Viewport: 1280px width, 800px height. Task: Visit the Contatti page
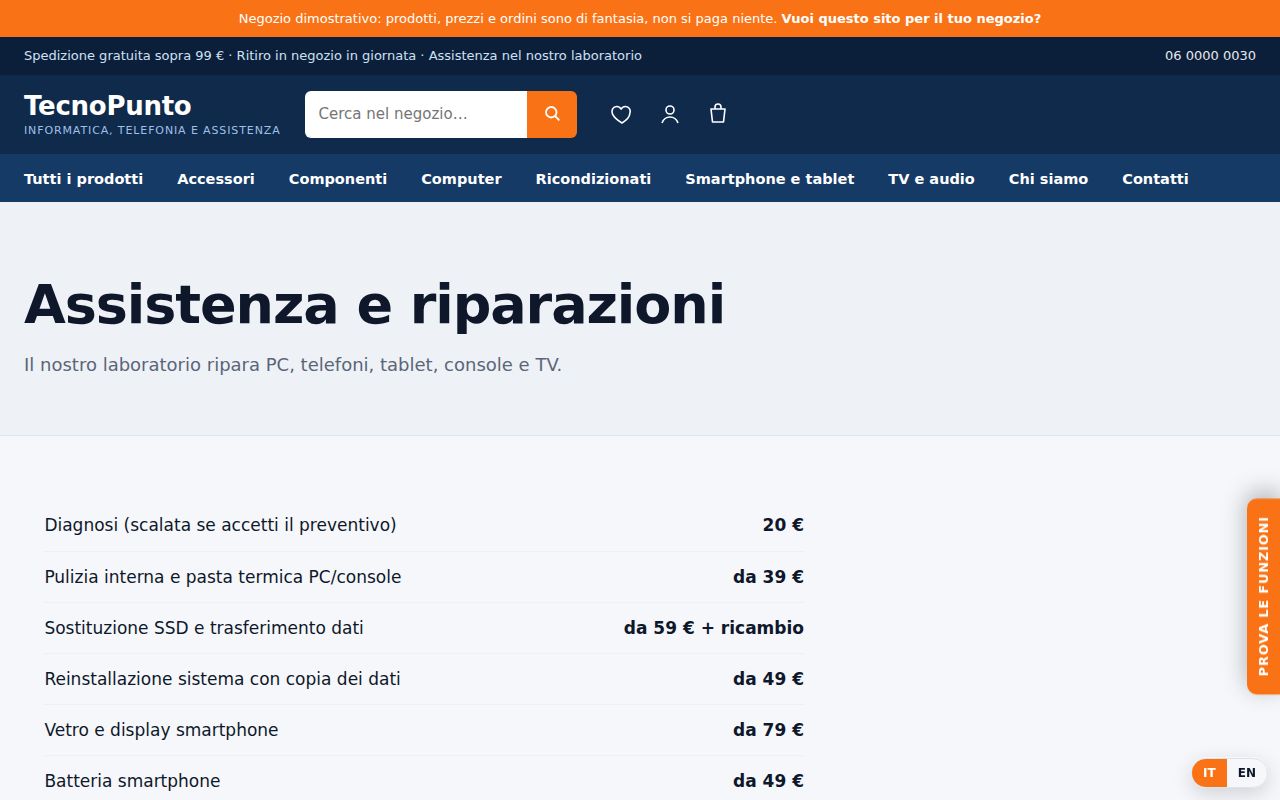coord(1155,179)
